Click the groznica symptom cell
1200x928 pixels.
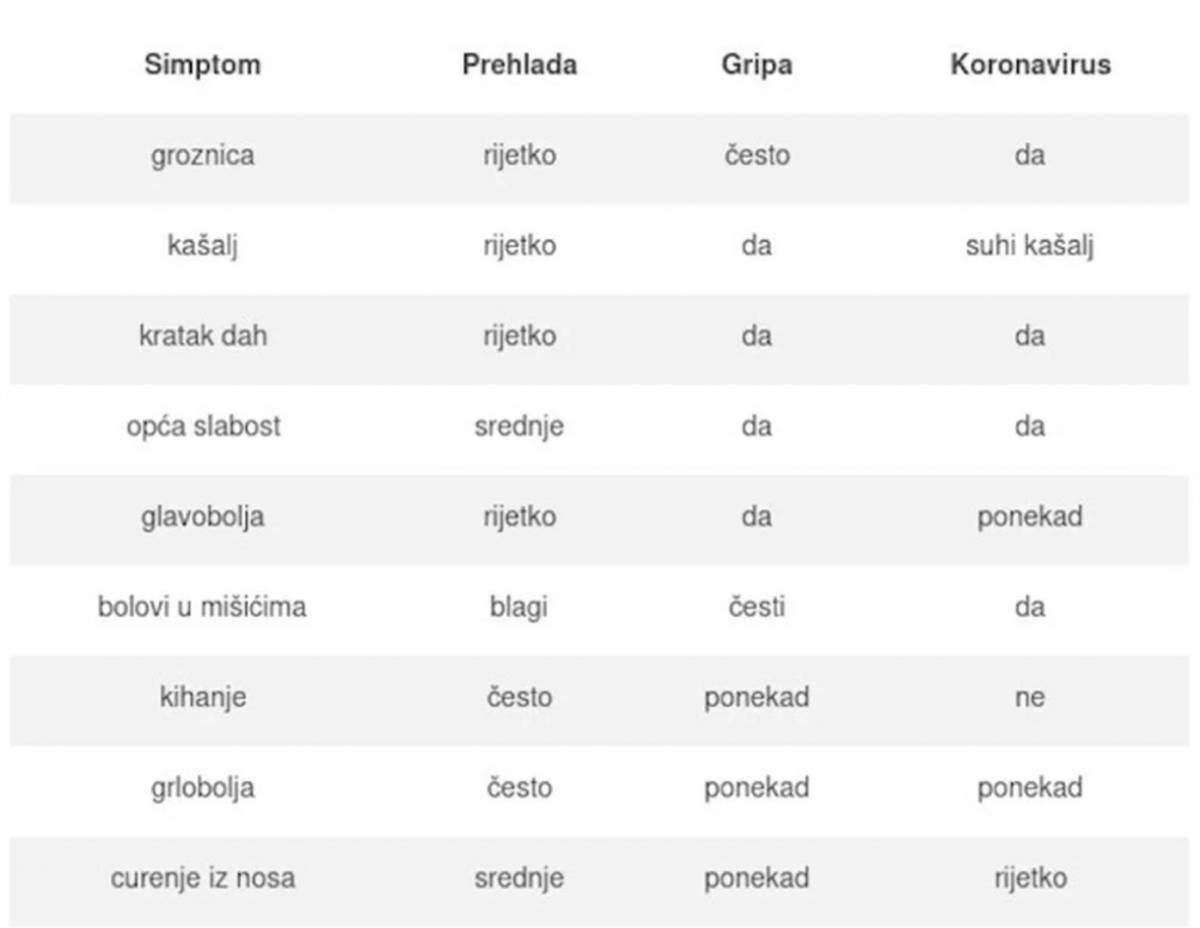(202, 156)
